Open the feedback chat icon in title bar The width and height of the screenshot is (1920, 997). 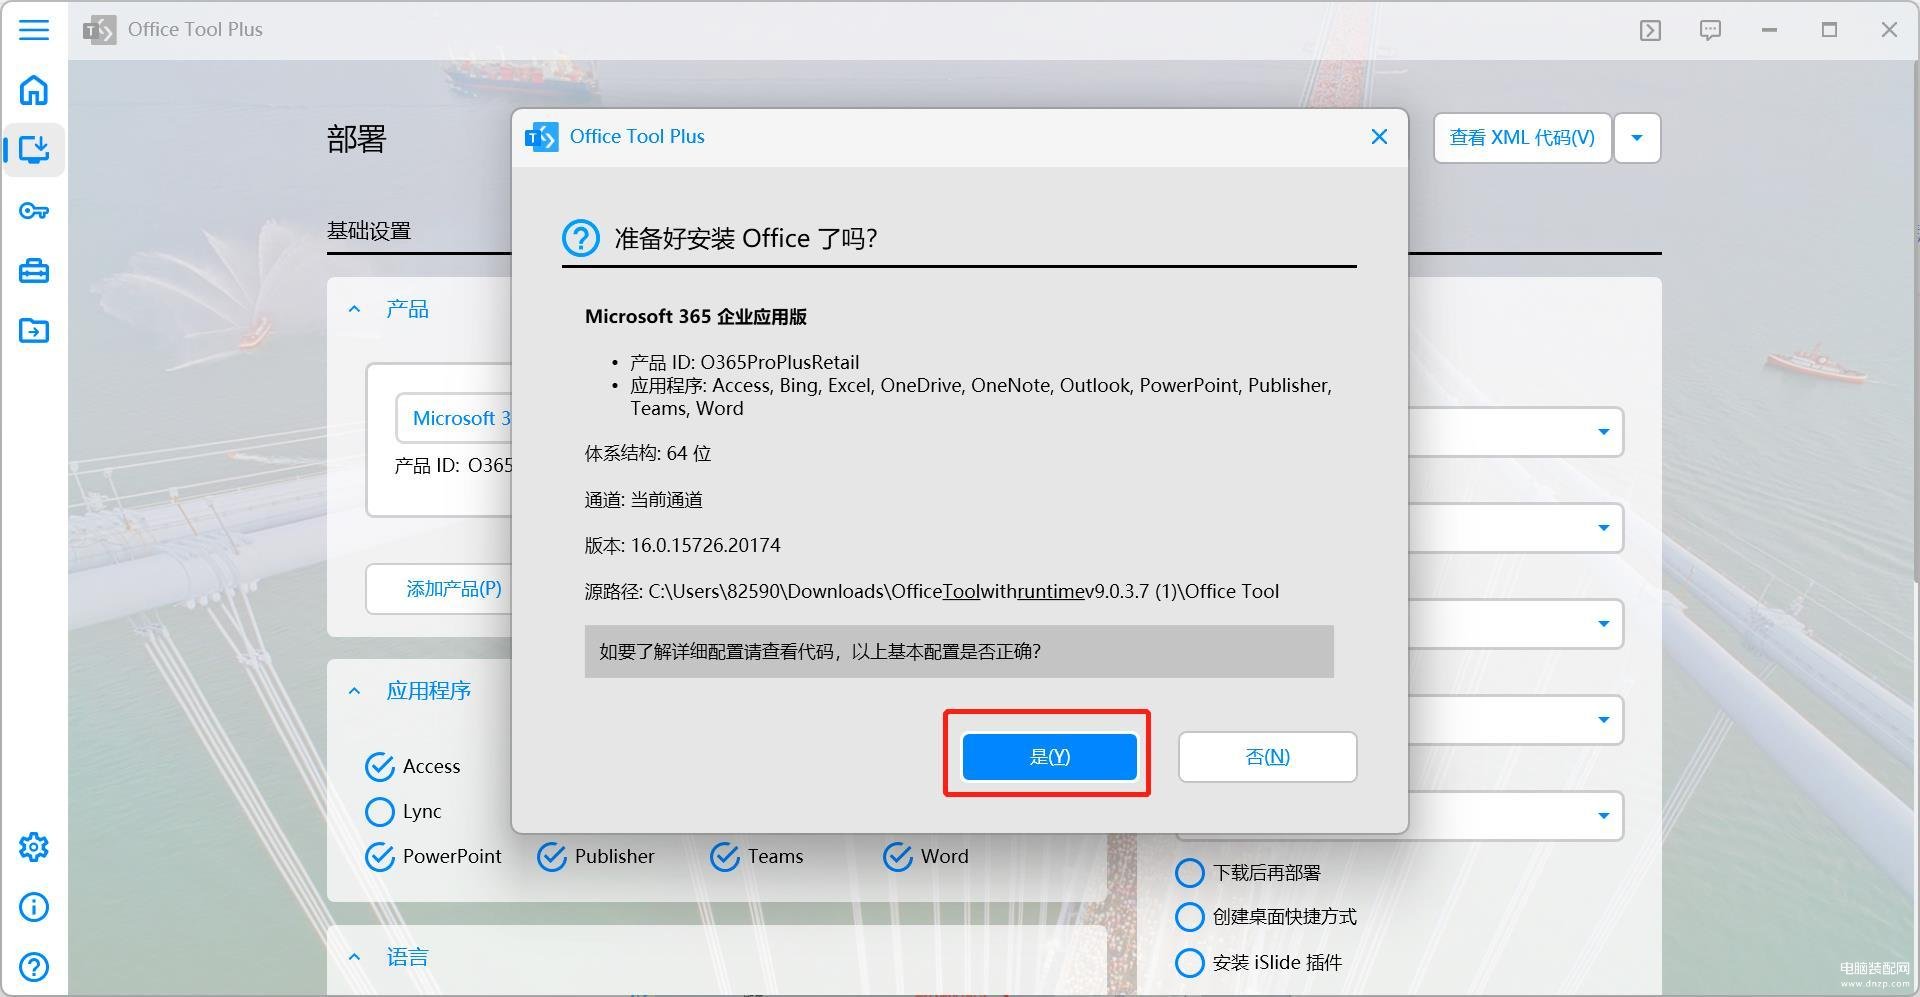[1710, 30]
